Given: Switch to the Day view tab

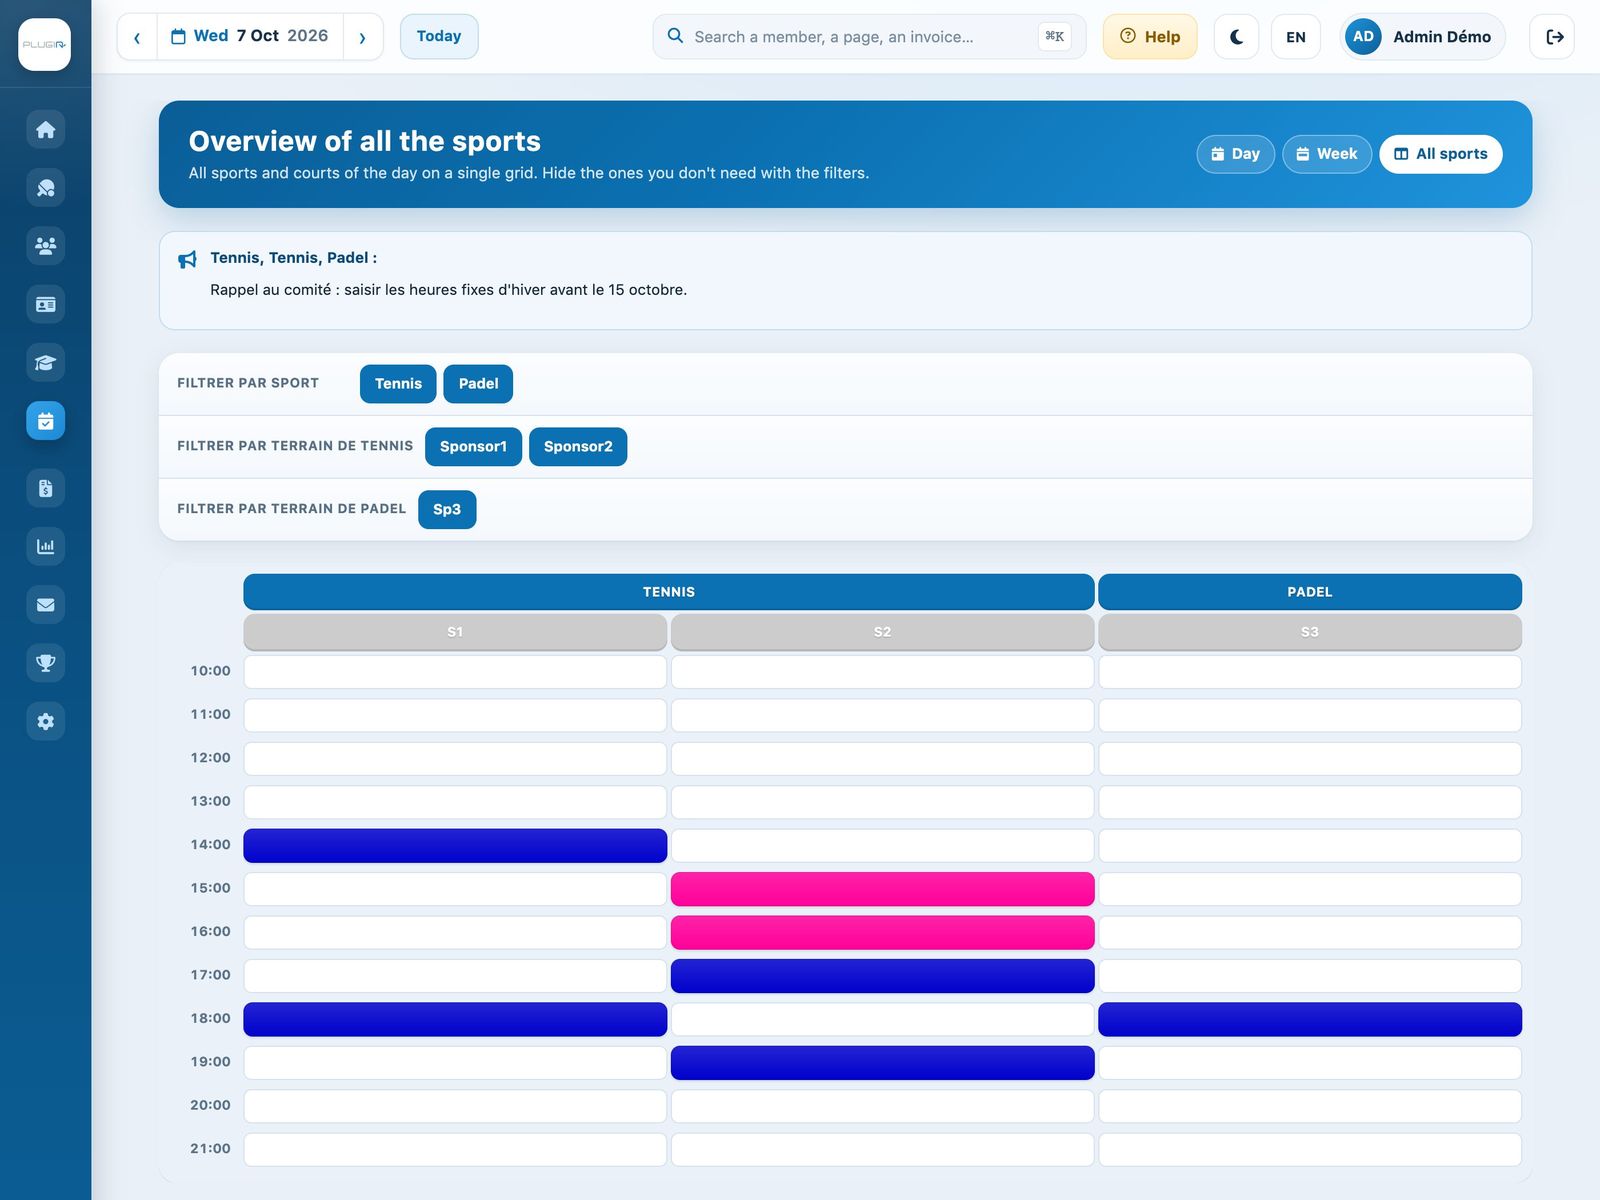Looking at the screenshot, I should click(1235, 154).
